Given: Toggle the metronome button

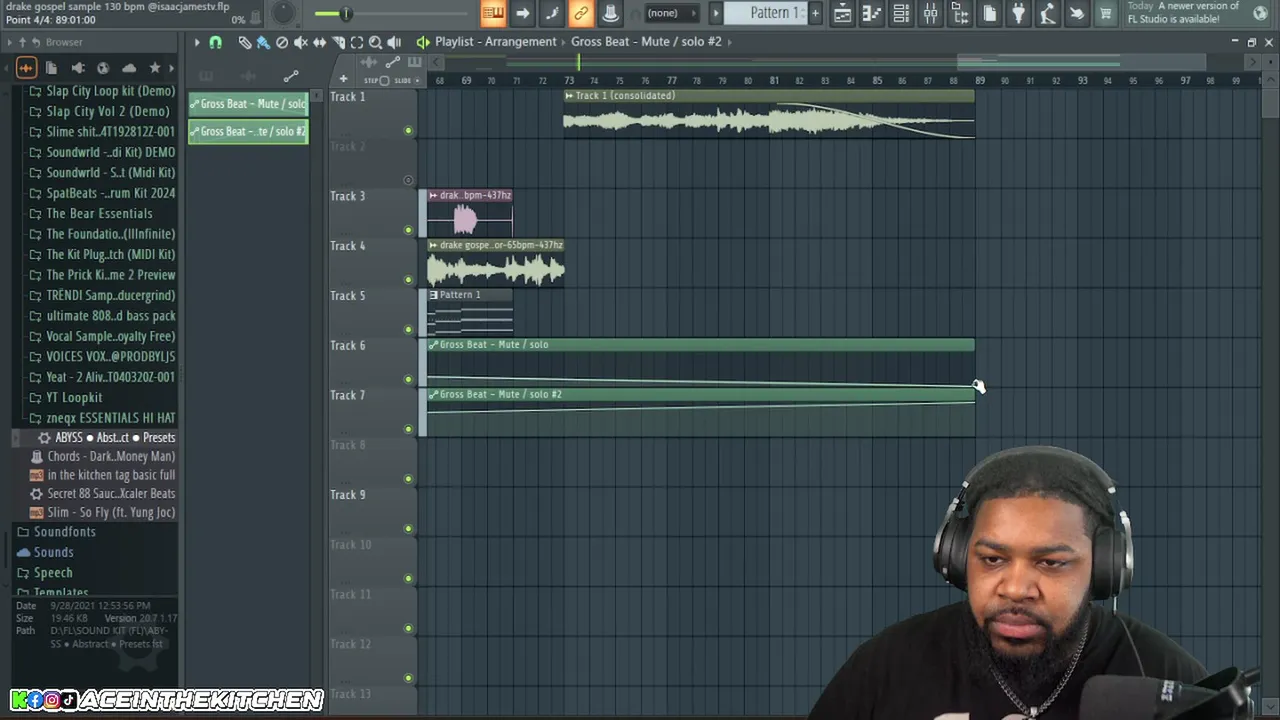Looking at the screenshot, I should pyautogui.click(x=610, y=13).
